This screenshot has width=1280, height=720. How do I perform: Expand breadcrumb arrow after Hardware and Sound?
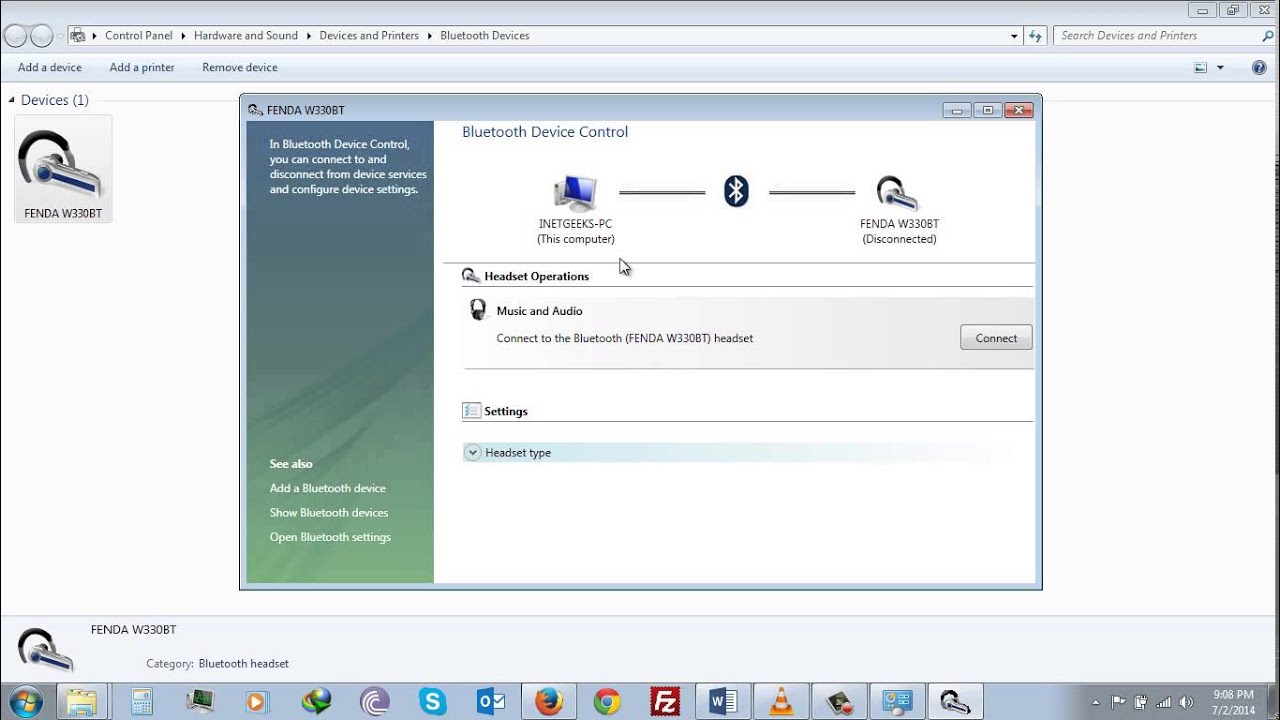[309, 35]
